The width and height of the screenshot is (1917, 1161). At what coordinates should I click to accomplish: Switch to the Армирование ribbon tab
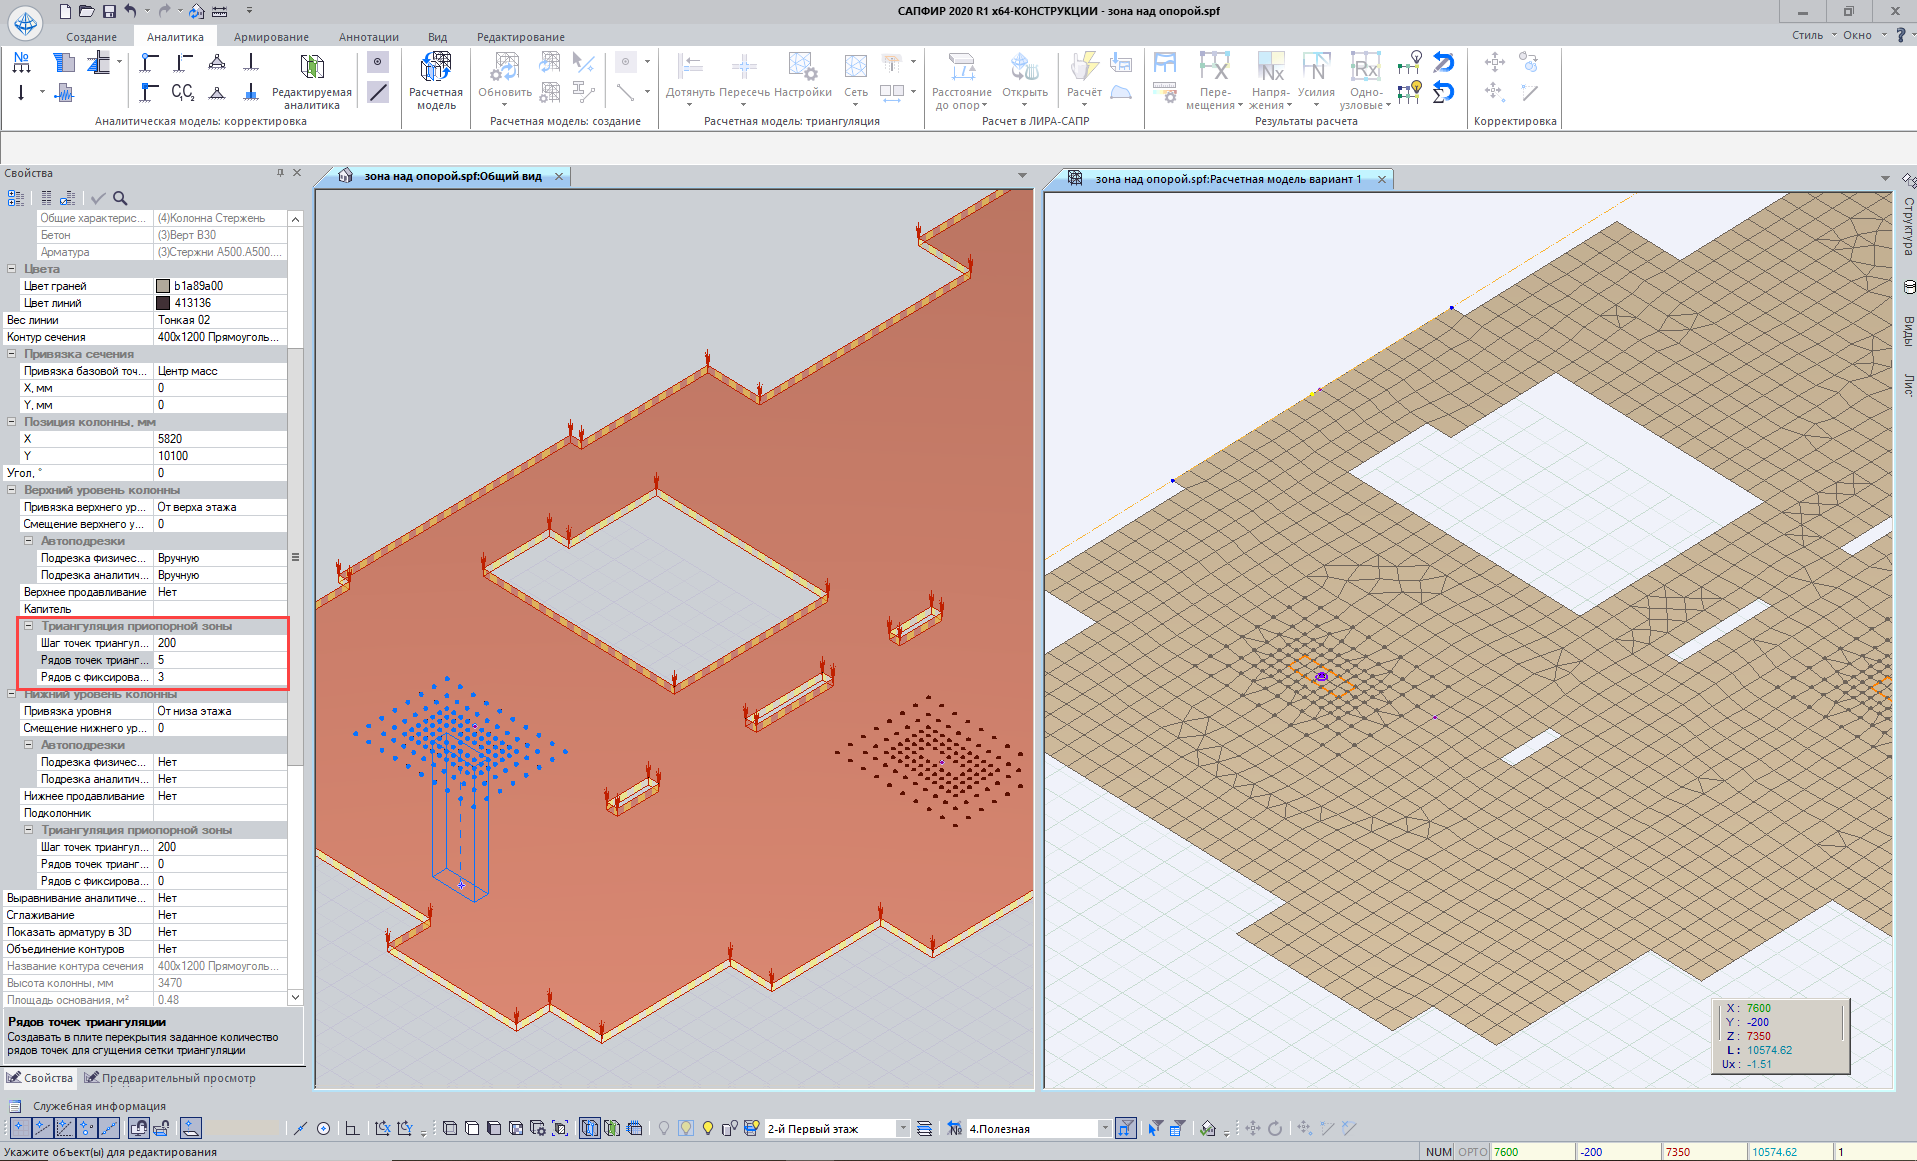point(271,37)
